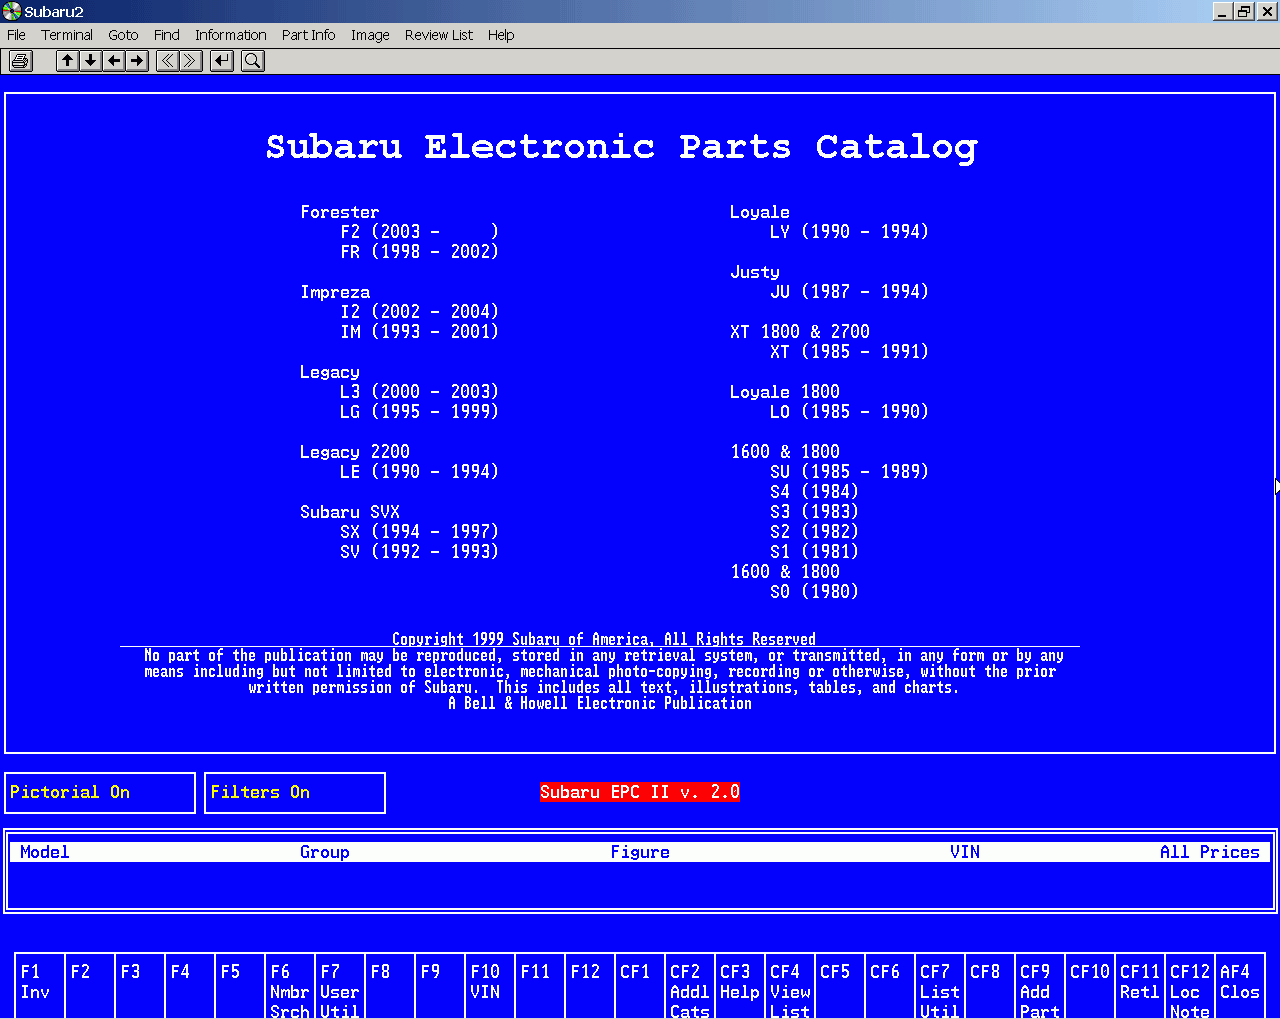Open the Review List menu
Image resolution: width=1280 pixels, height=1019 pixels.
click(x=439, y=35)
